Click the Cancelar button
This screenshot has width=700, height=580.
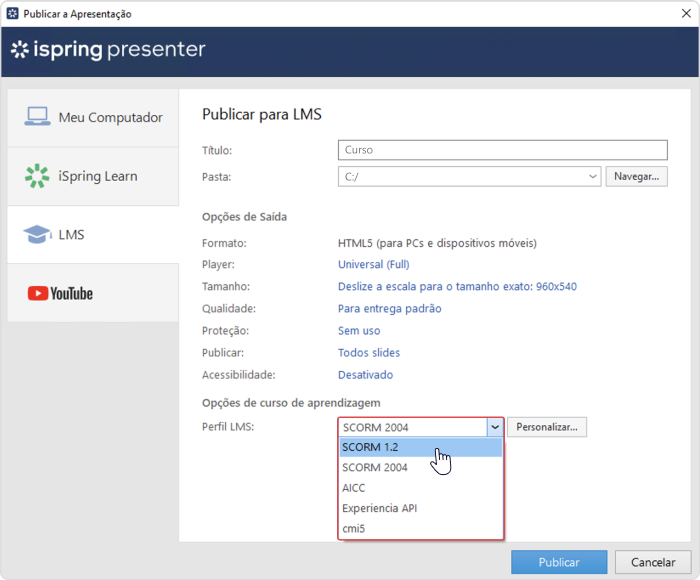click(x=653, y=562)
